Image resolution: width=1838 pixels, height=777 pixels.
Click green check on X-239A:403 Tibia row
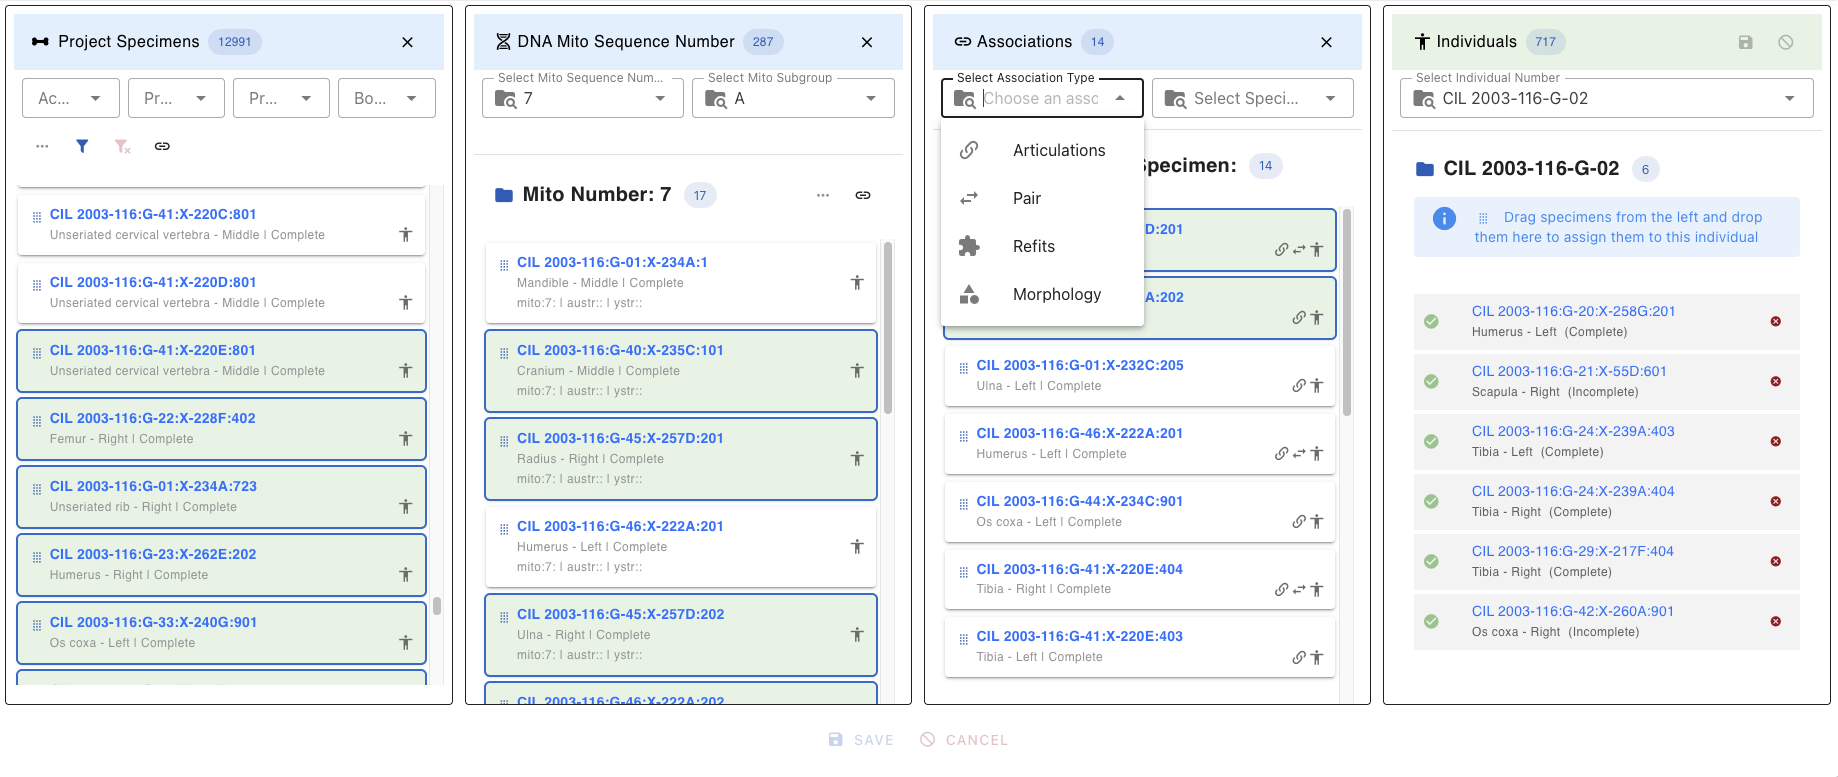pos(1431,441)
